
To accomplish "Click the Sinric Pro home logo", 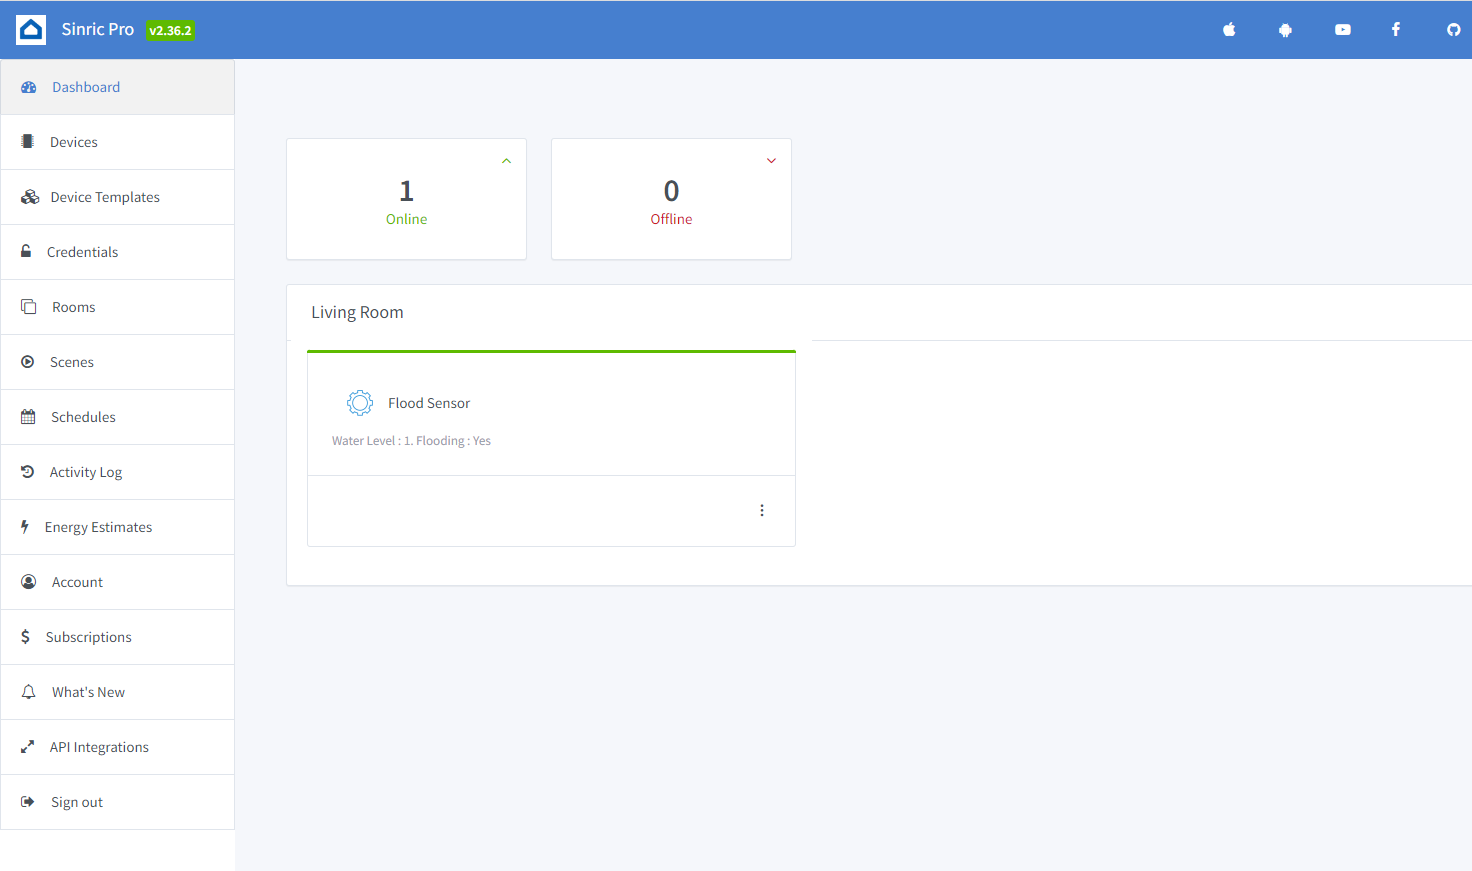I will click(31, 30).
